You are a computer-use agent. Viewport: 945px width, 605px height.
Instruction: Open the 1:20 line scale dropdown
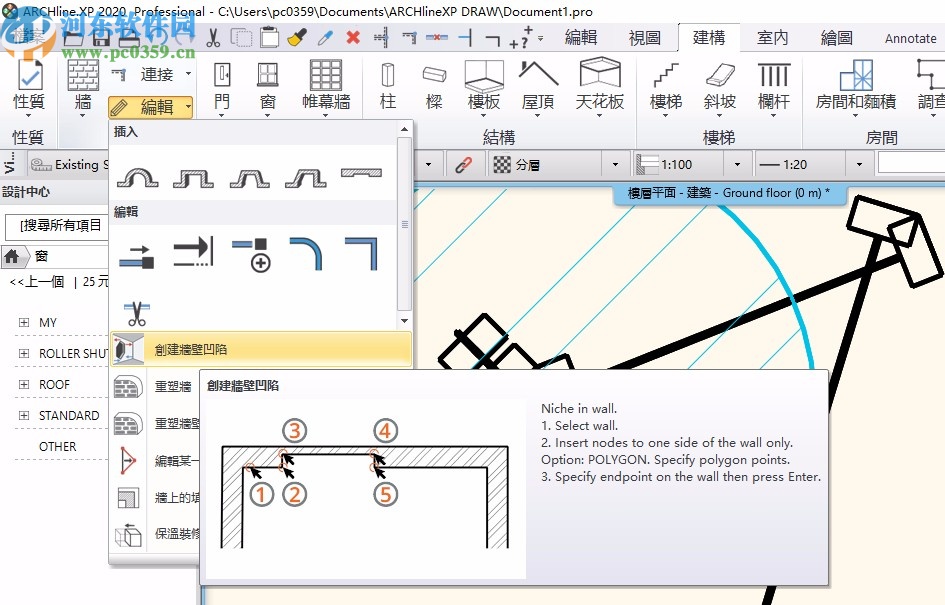pos(859,165)
